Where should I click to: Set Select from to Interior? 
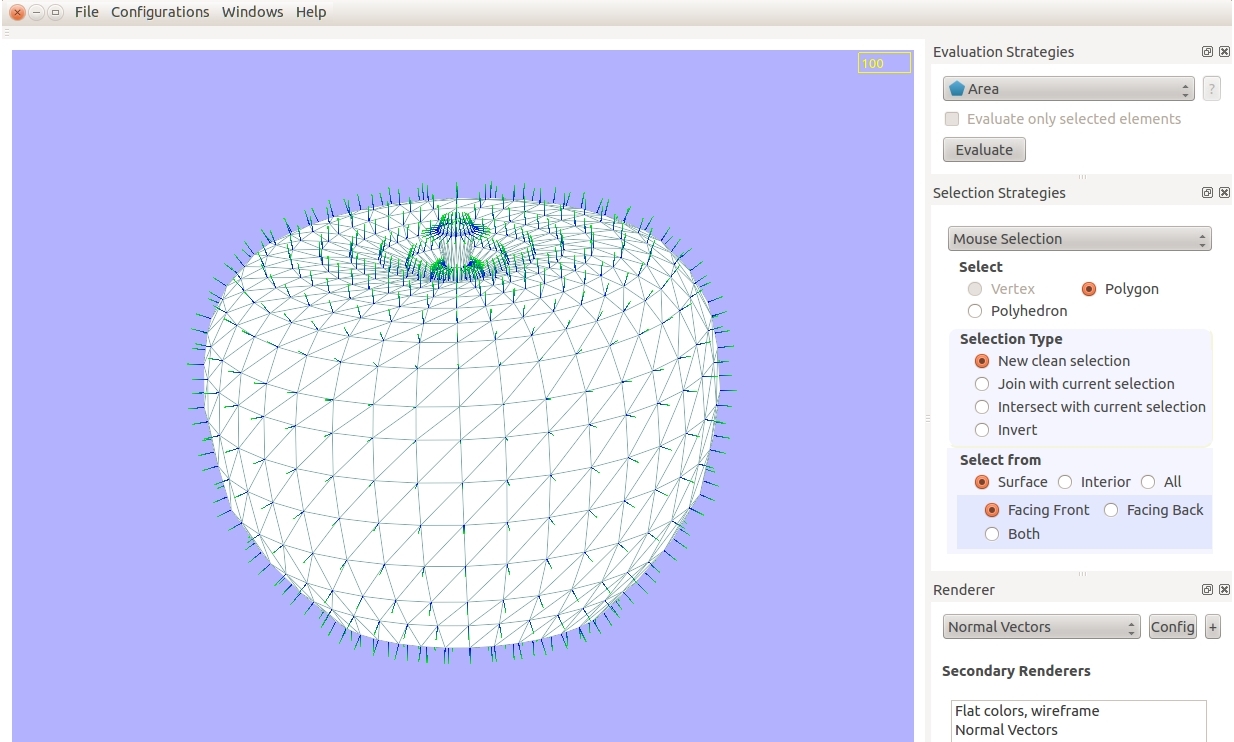point(1065,482)
